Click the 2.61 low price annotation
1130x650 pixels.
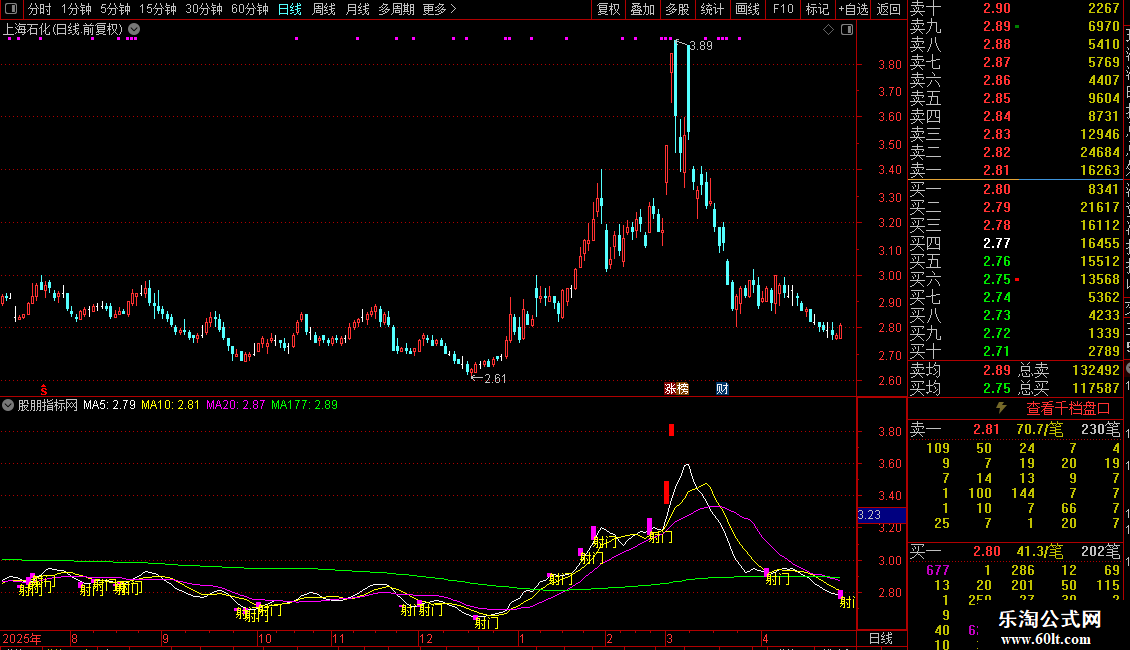[494, 379]
